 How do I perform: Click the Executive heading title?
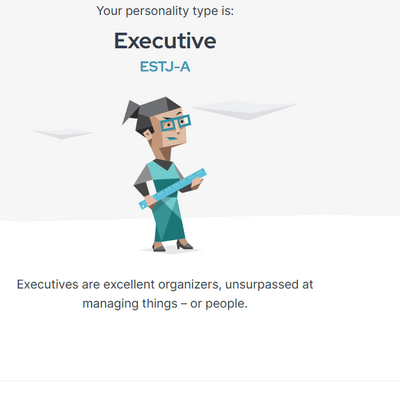(165, 41)
